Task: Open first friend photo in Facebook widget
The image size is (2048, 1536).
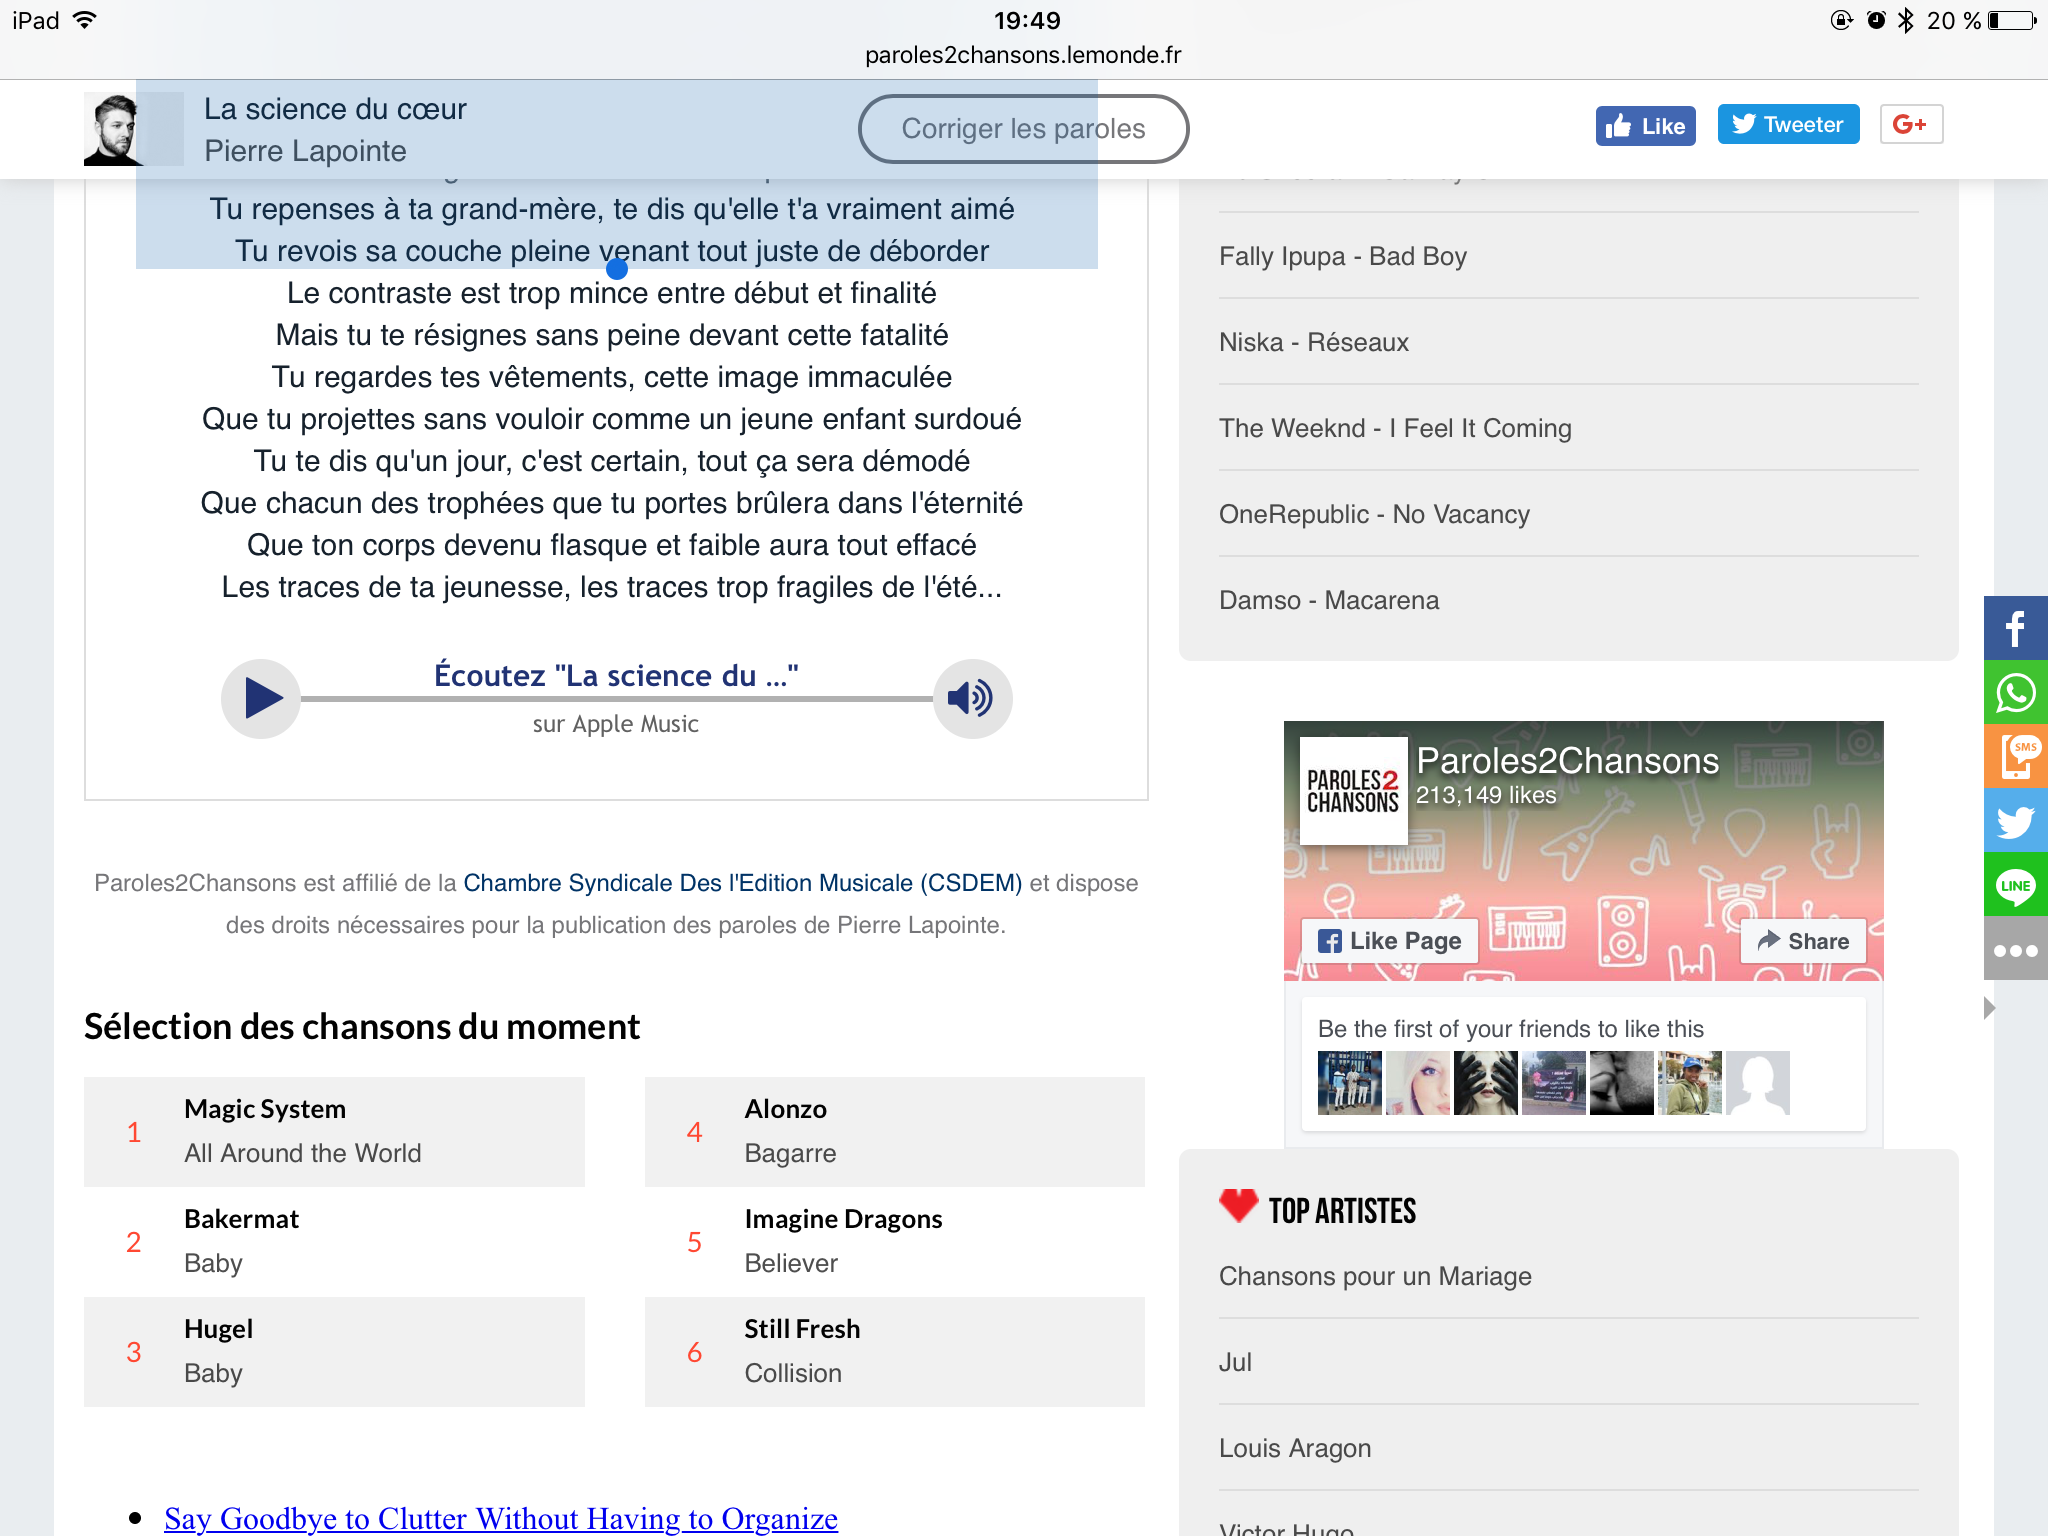Action: point(1349,1083)
